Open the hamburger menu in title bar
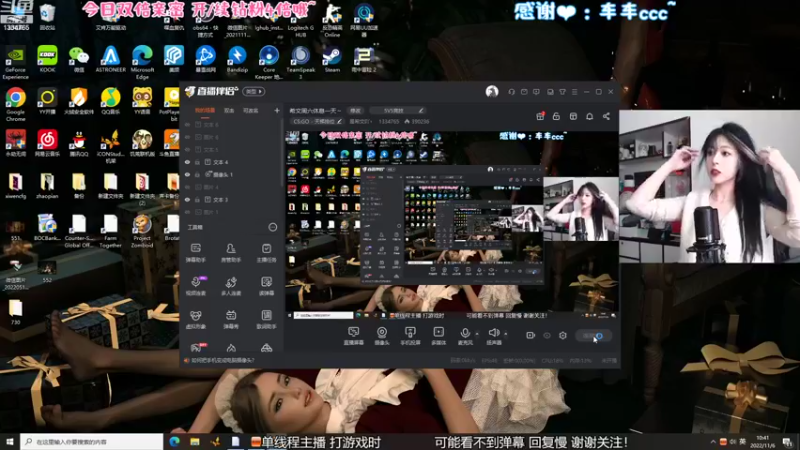Image resolution: width=800 pixels, height=450 pixels. tap(574, 92)
